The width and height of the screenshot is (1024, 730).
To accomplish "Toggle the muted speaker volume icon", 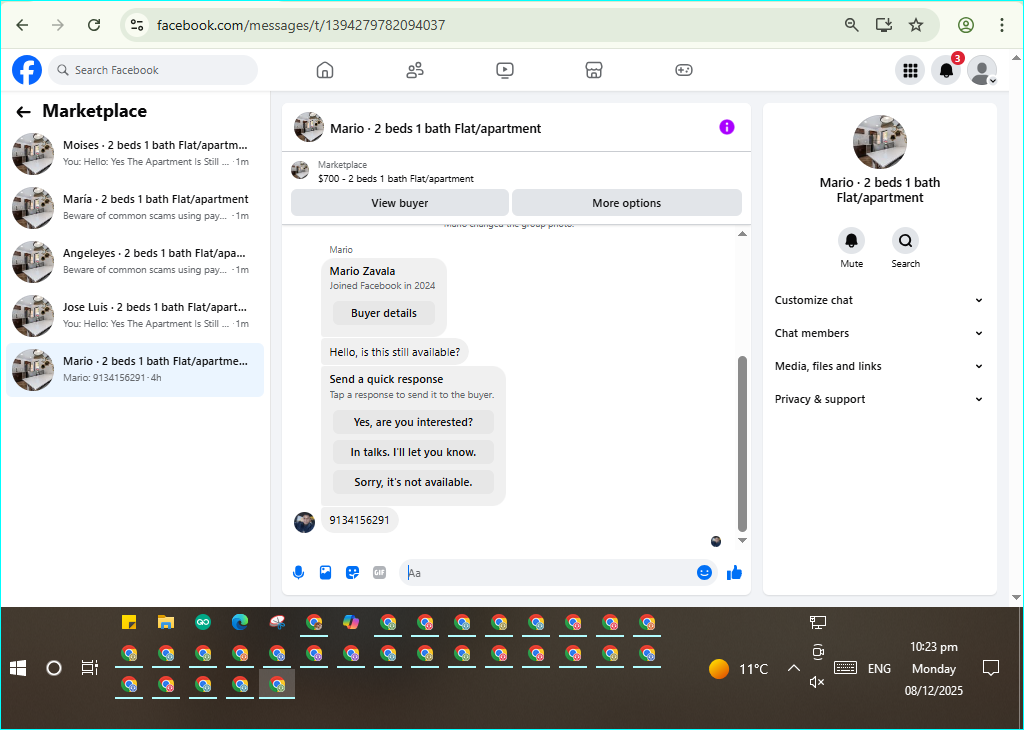I will pos(817,682).
